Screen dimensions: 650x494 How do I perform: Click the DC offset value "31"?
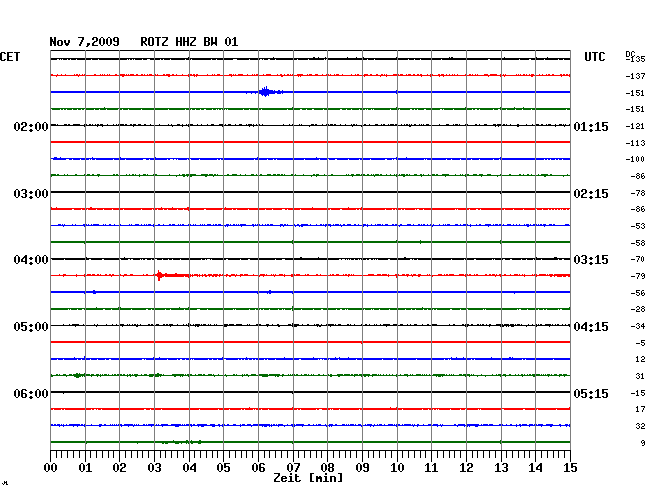click(640, 376)
